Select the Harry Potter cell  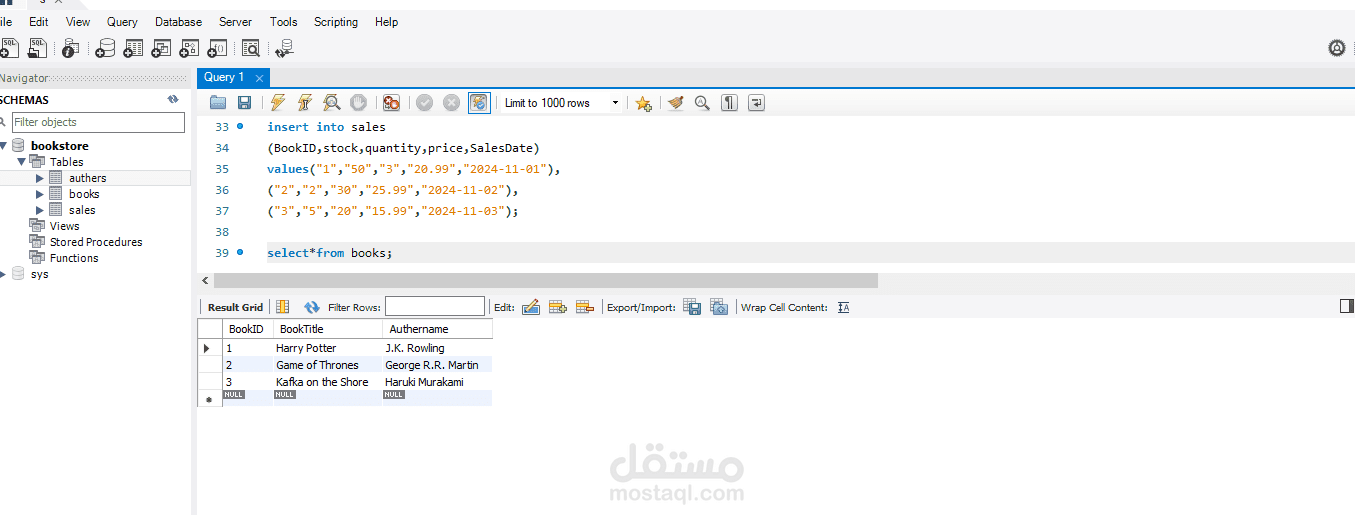[327, 348]
